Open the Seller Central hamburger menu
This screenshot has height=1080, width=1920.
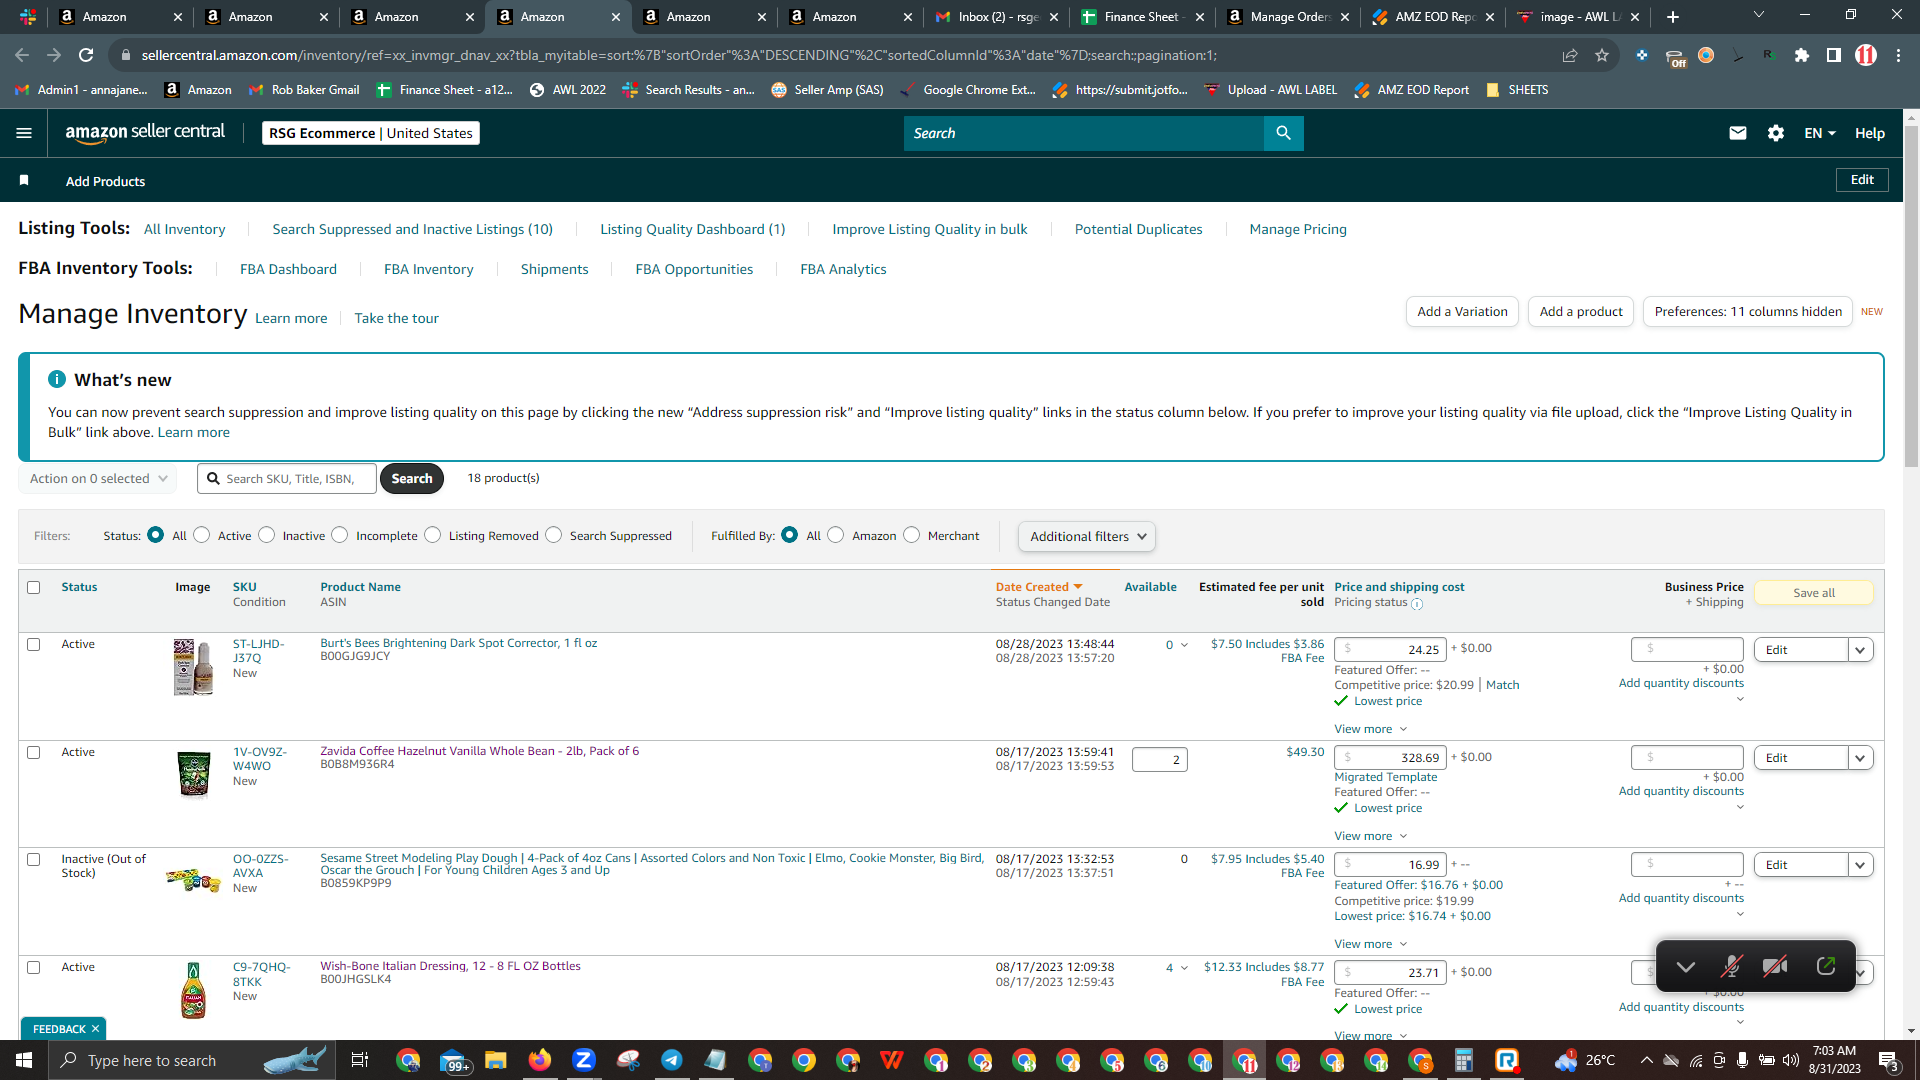coord(24,133)
